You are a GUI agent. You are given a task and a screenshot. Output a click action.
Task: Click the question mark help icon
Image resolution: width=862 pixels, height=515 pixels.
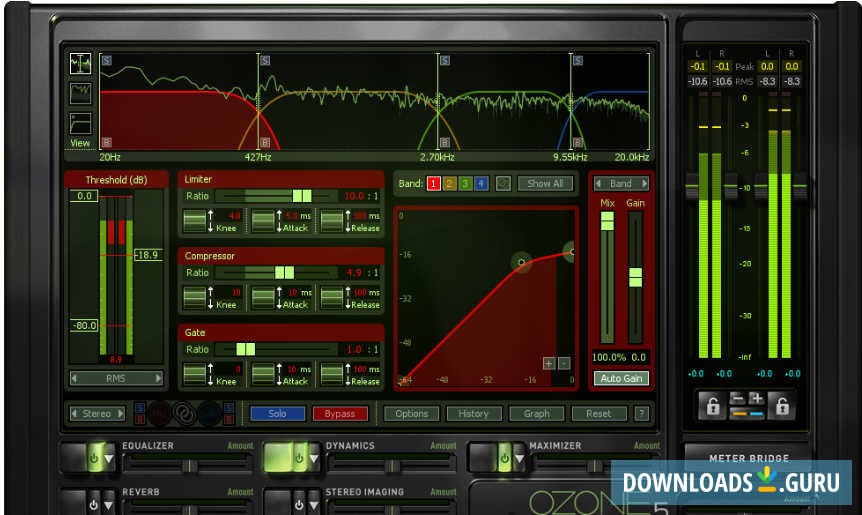641,413
